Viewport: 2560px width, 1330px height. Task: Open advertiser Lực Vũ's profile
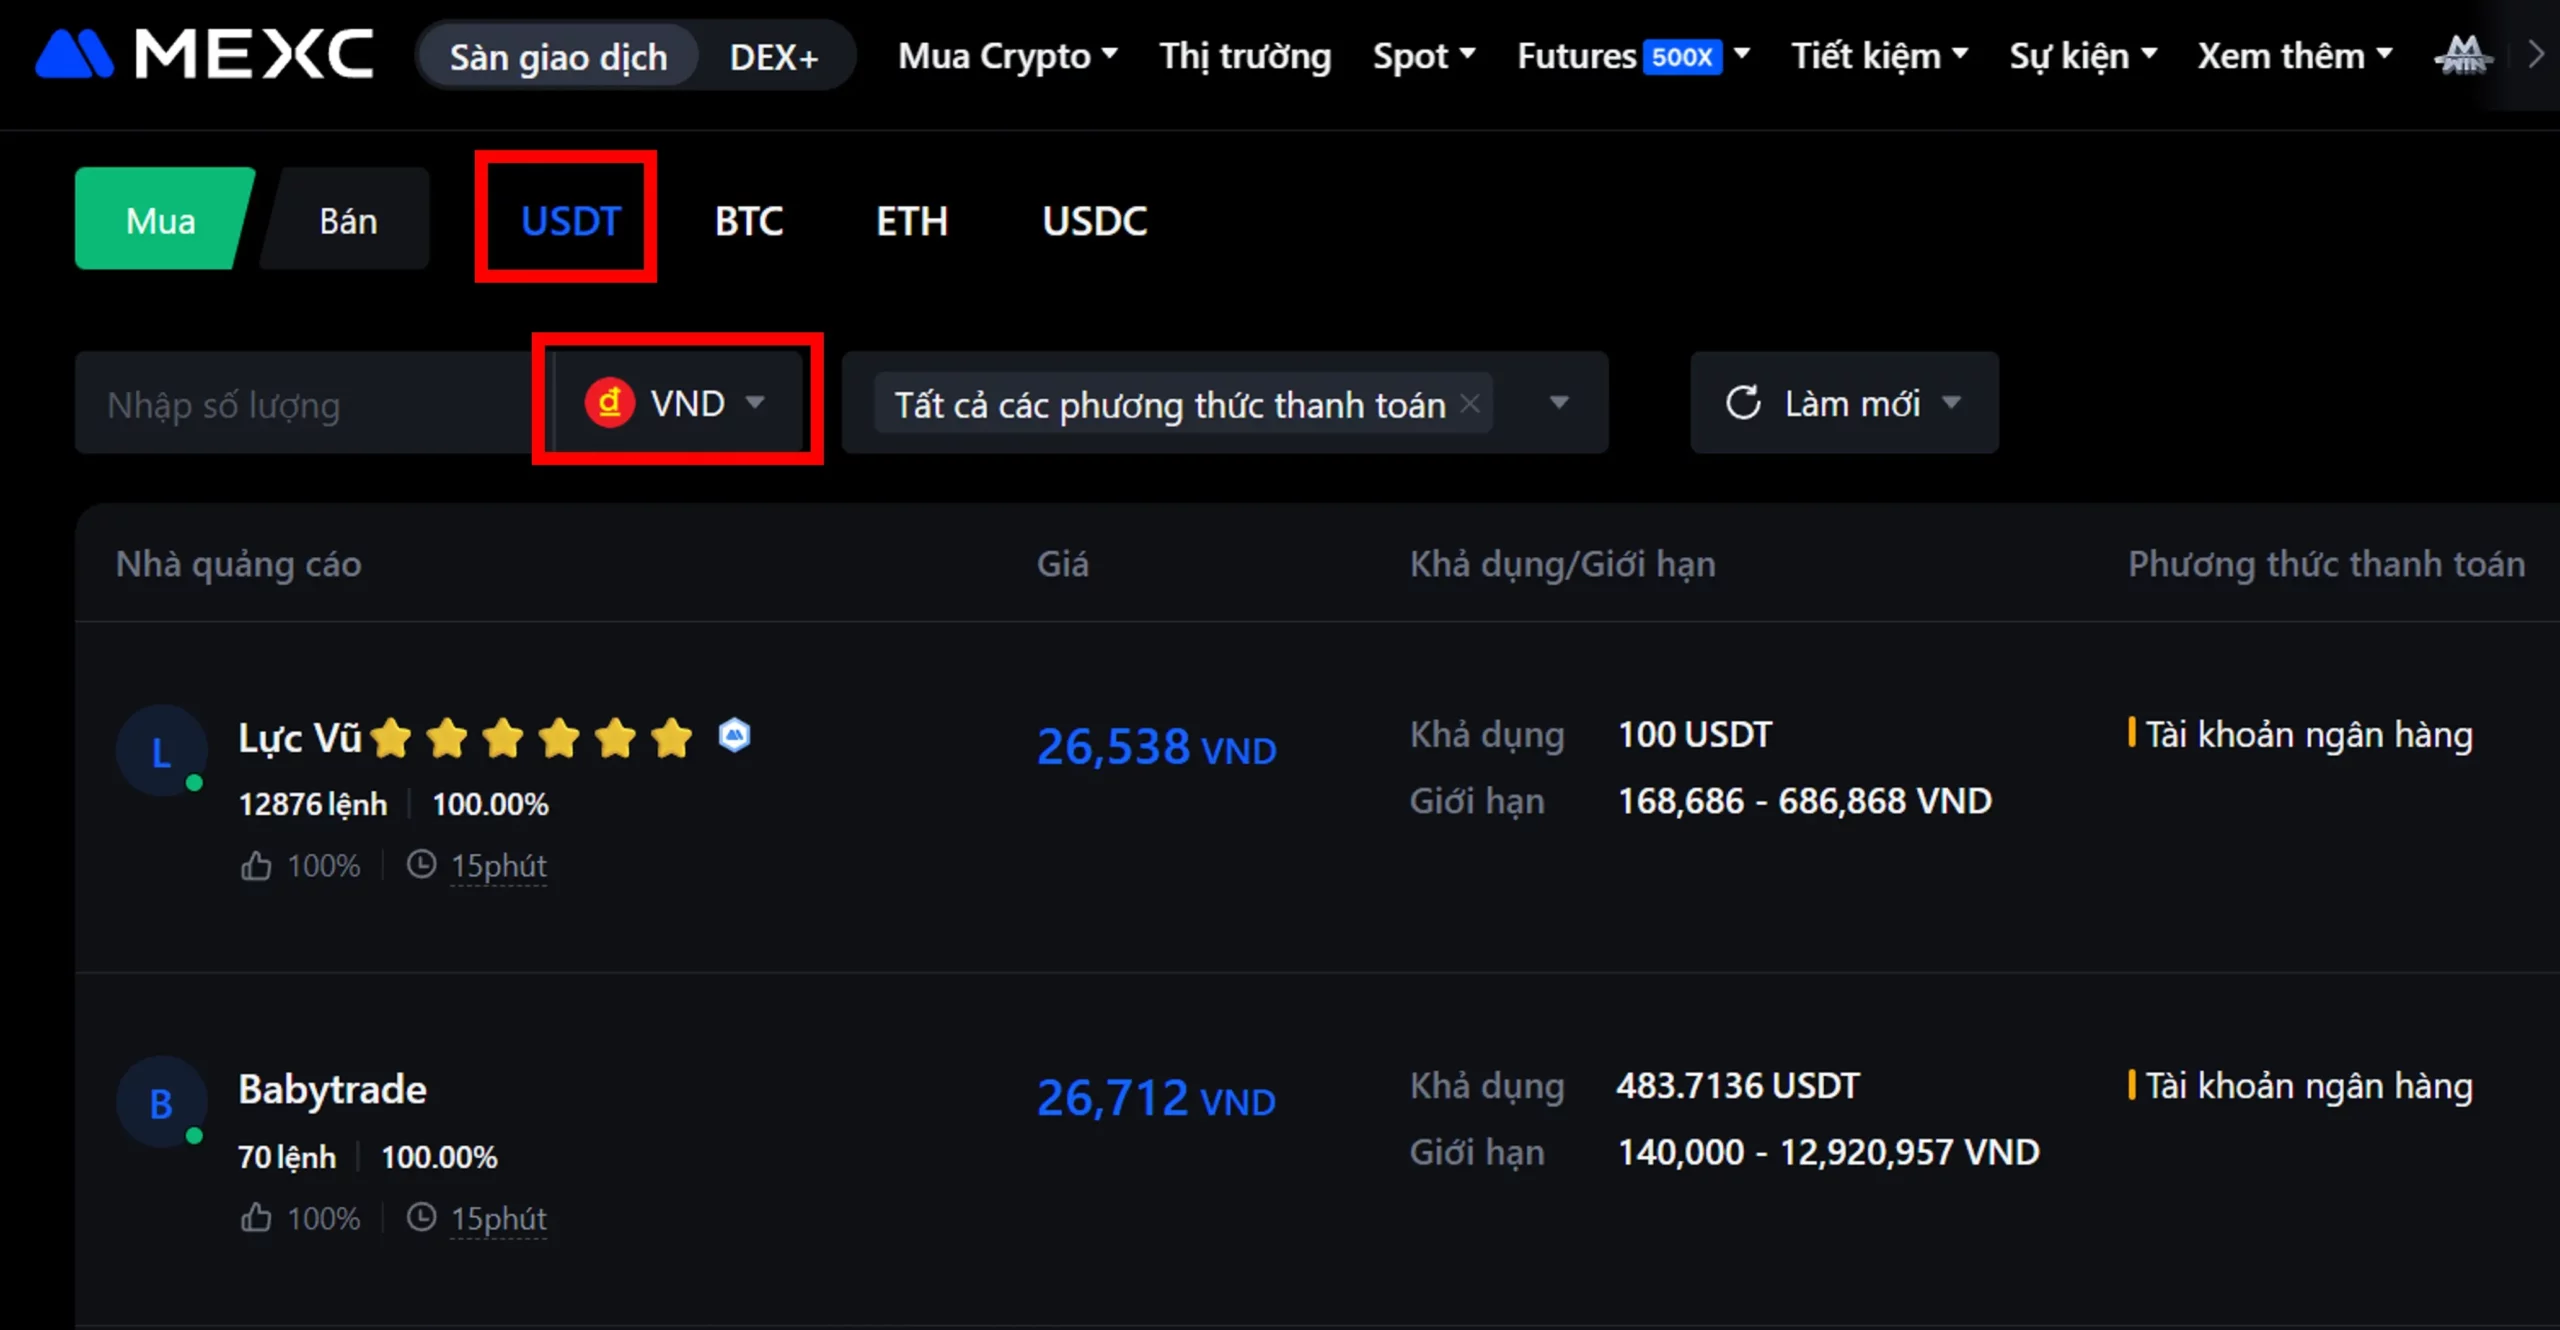[299, 738]
